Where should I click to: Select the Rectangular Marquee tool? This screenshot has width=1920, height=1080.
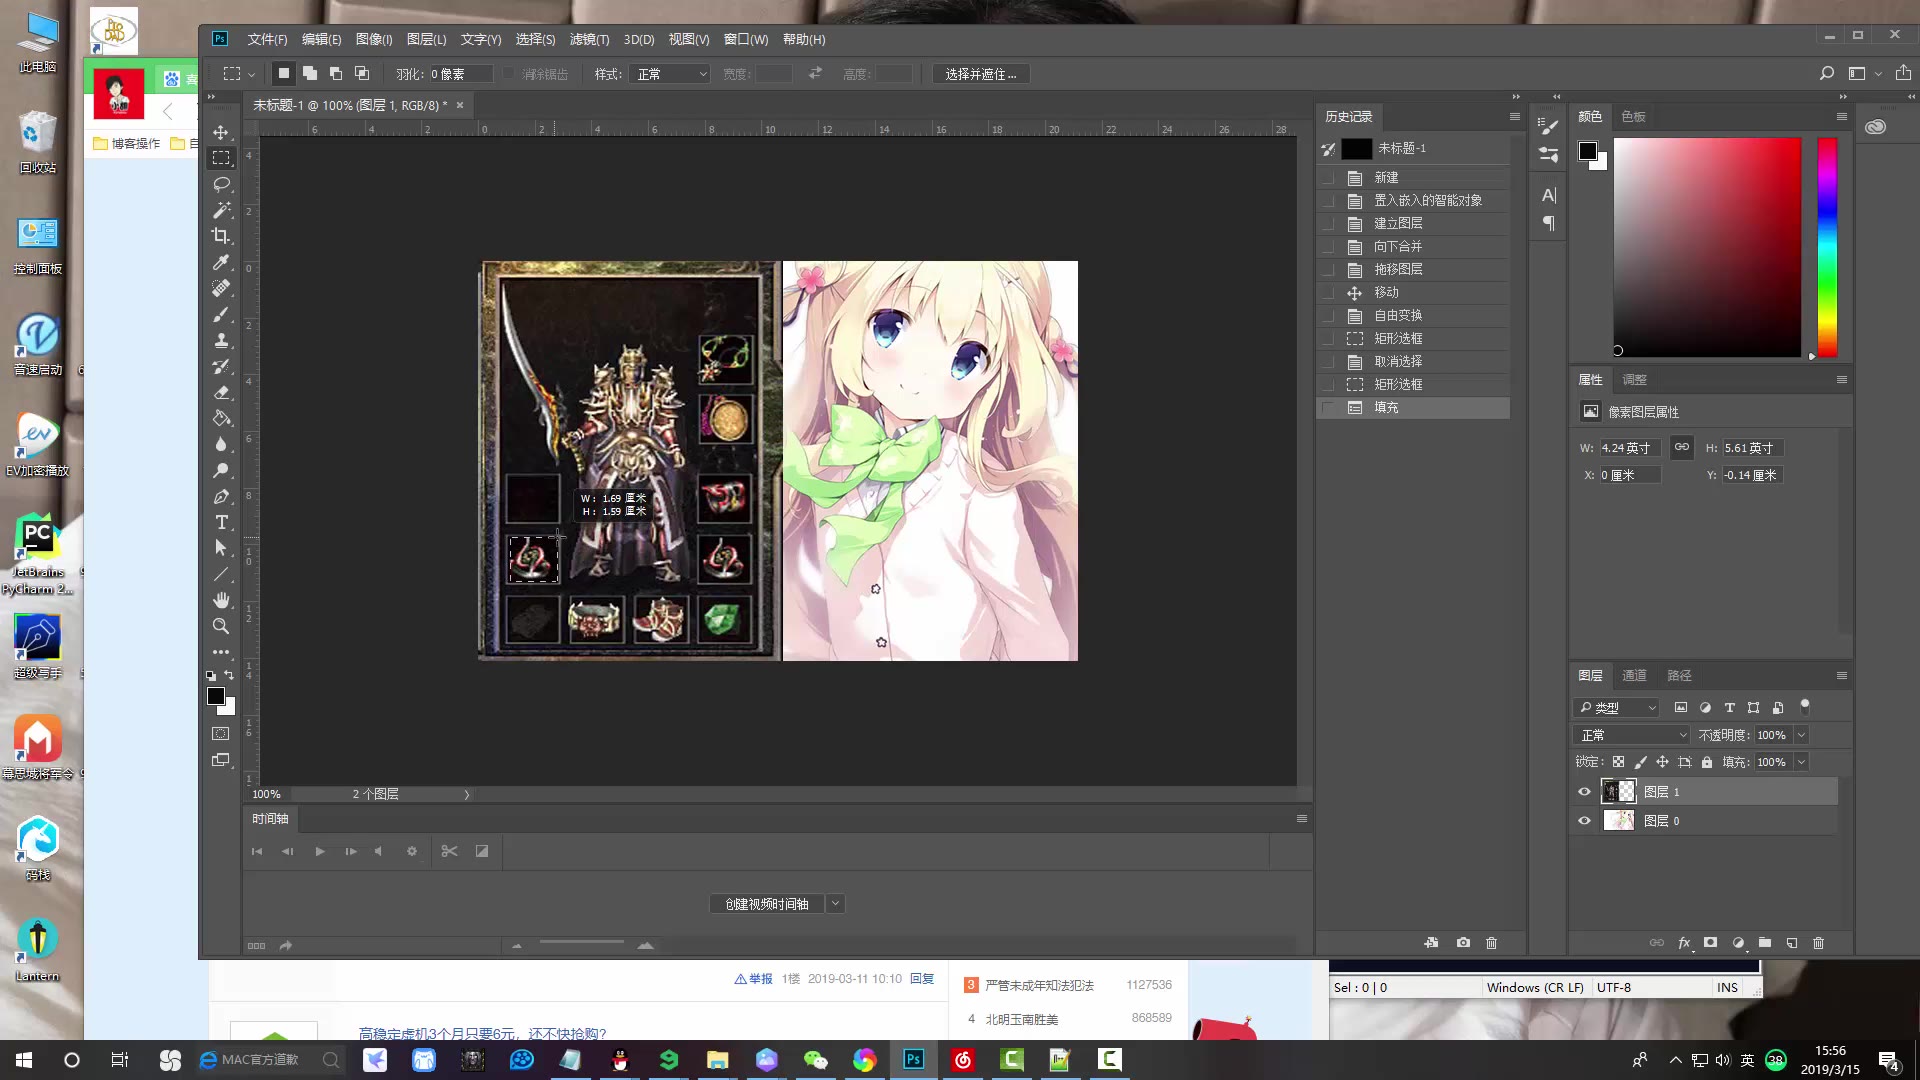tap(221, 158)
